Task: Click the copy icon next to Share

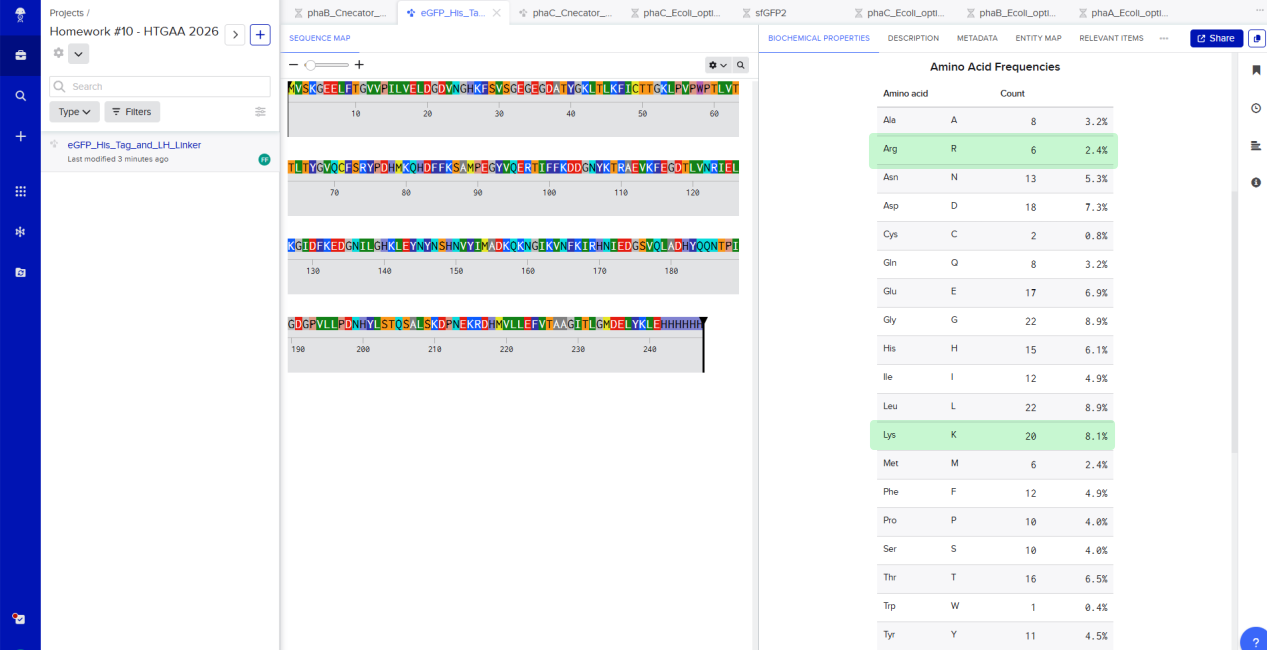Action: [x=1257, y=38]
